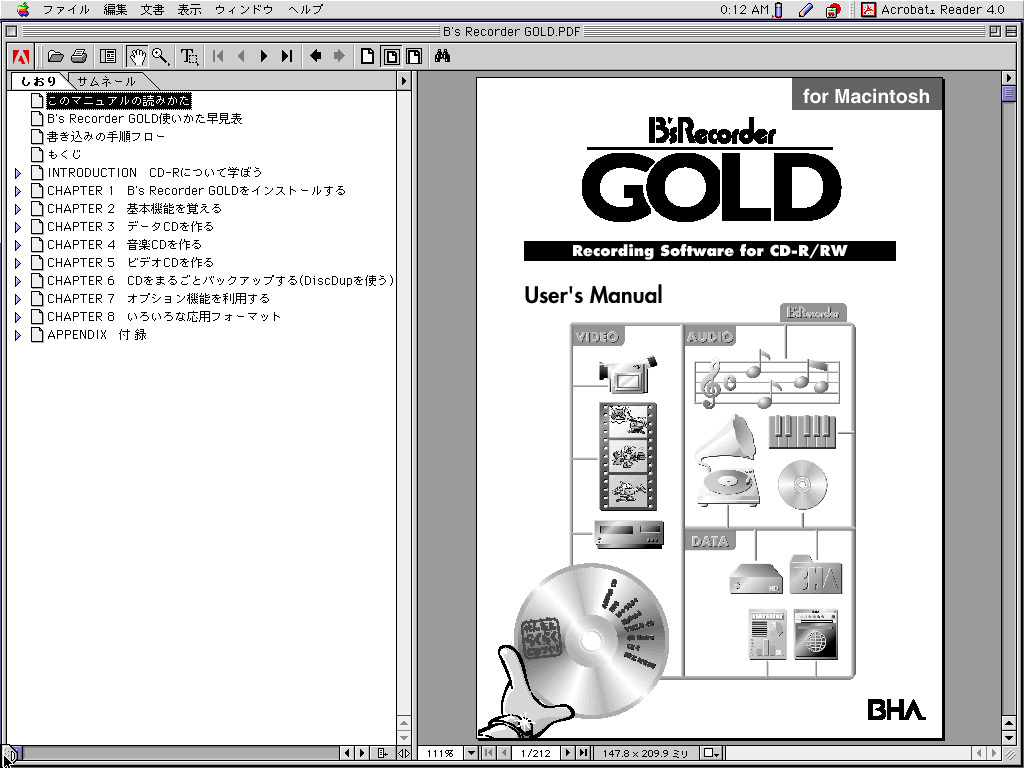Open the ウィンドウ menu

(x=244, y=9)
